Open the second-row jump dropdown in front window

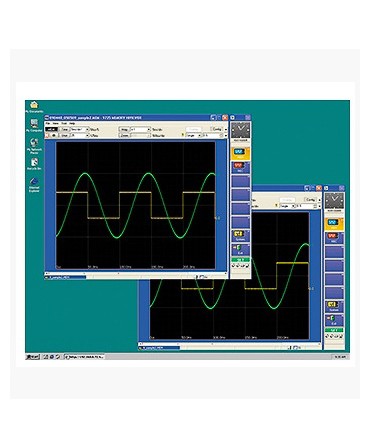tap(80, 135)
